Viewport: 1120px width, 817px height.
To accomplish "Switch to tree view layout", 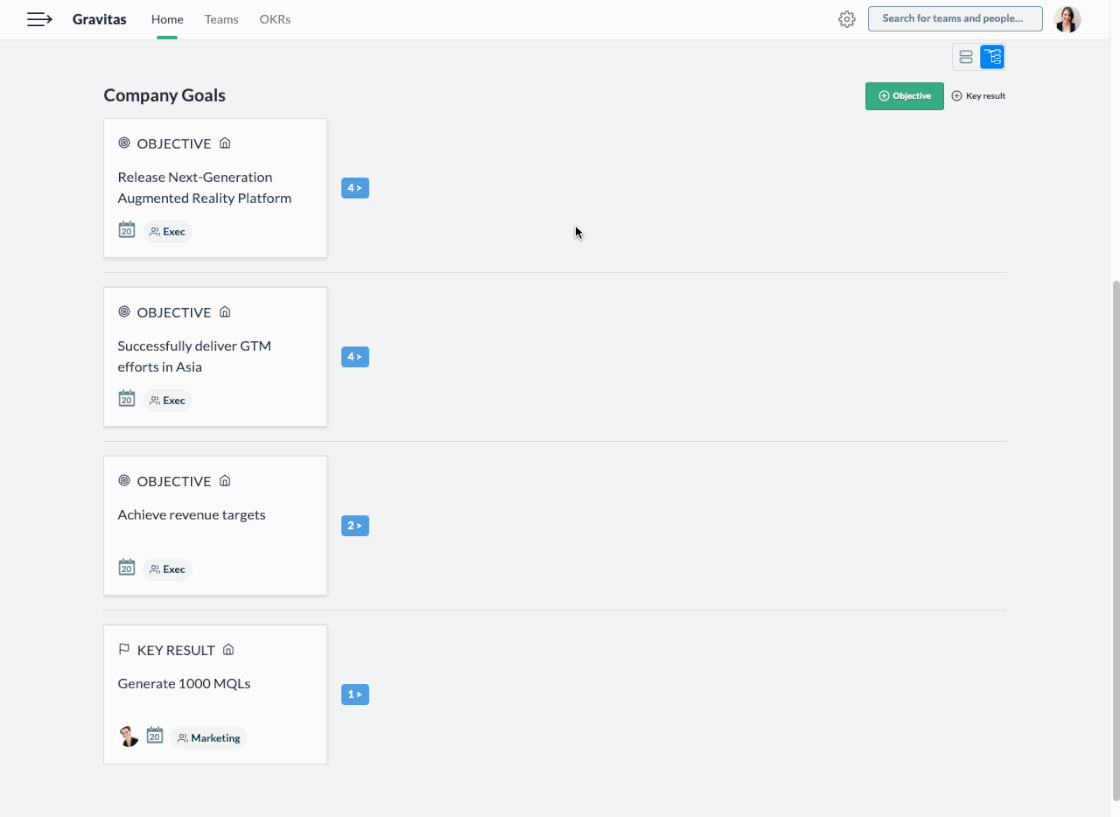I will coord(992,57).
